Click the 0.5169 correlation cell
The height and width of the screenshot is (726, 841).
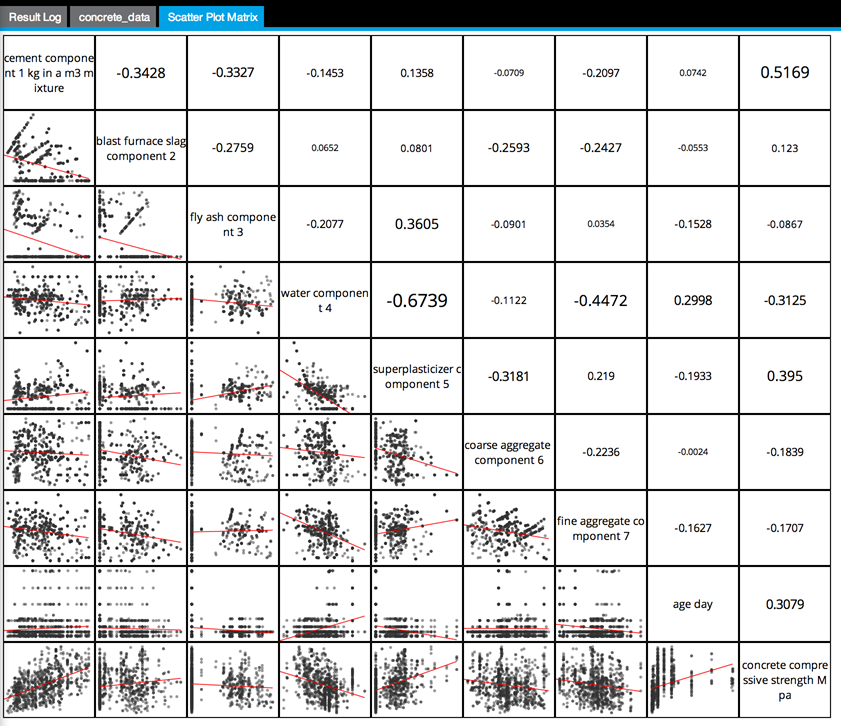pos(785,73)
